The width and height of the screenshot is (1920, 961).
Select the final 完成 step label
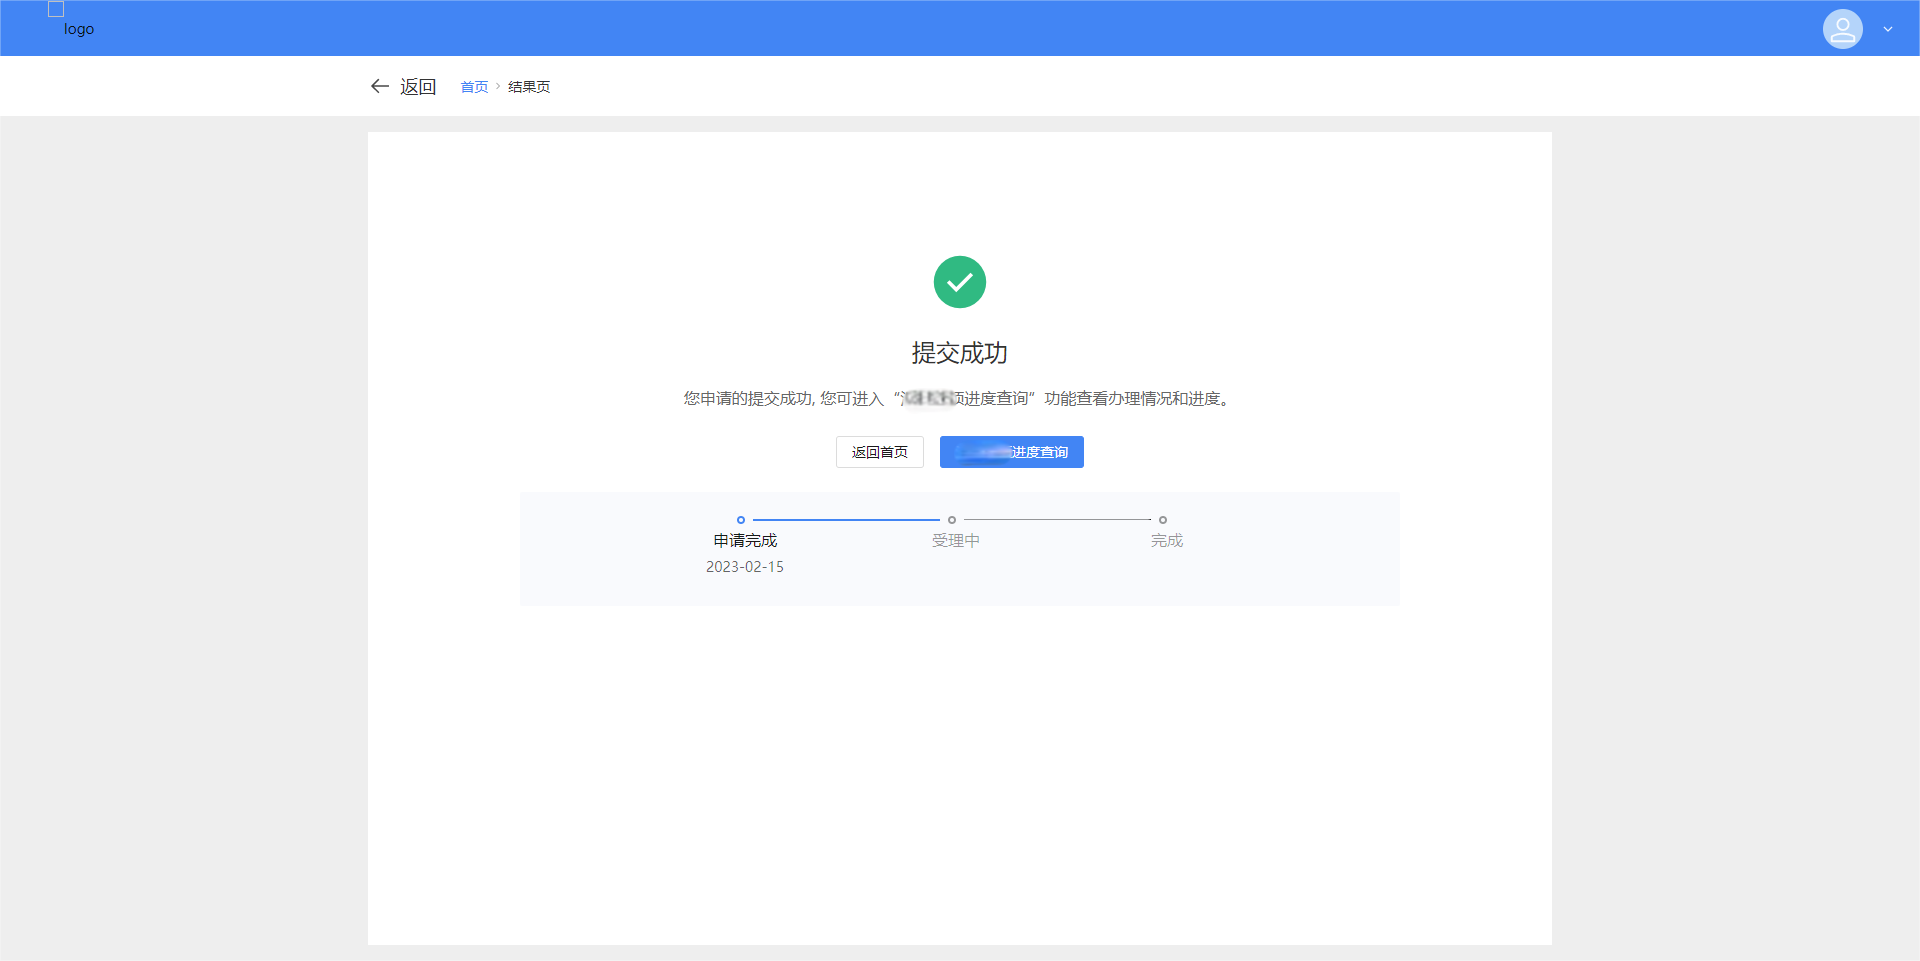tap(1167, 541)
